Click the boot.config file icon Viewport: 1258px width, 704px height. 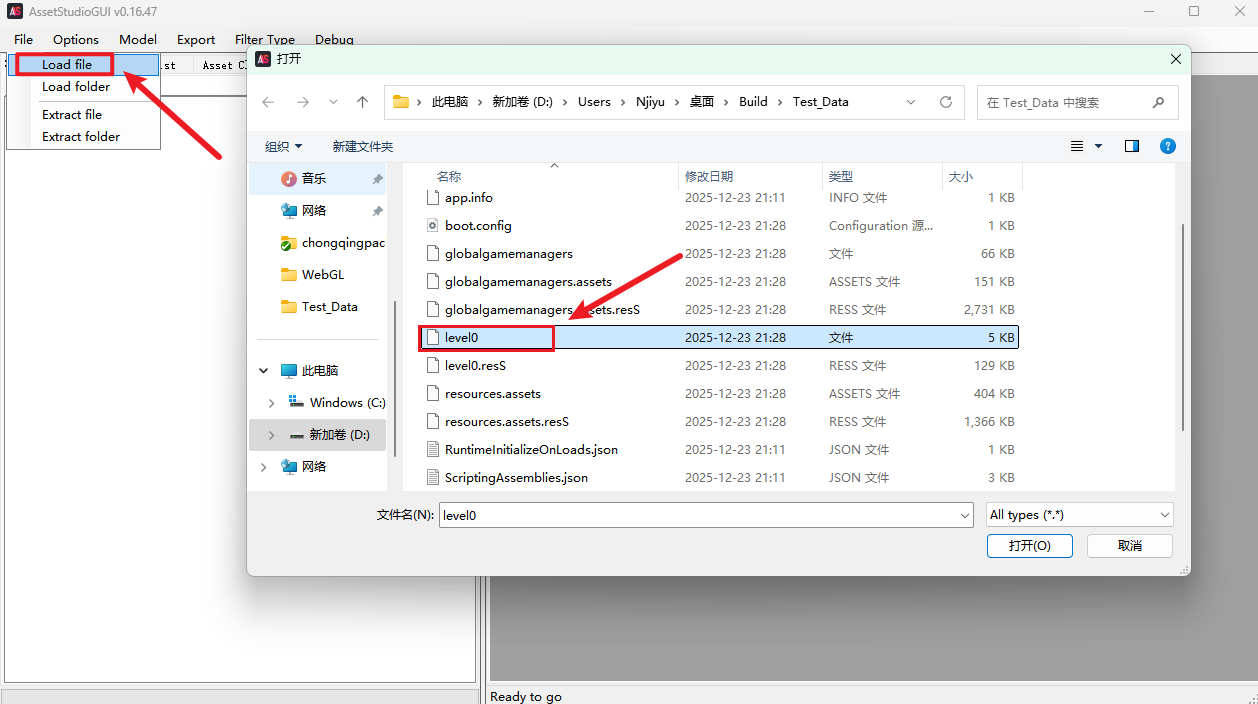433,225
